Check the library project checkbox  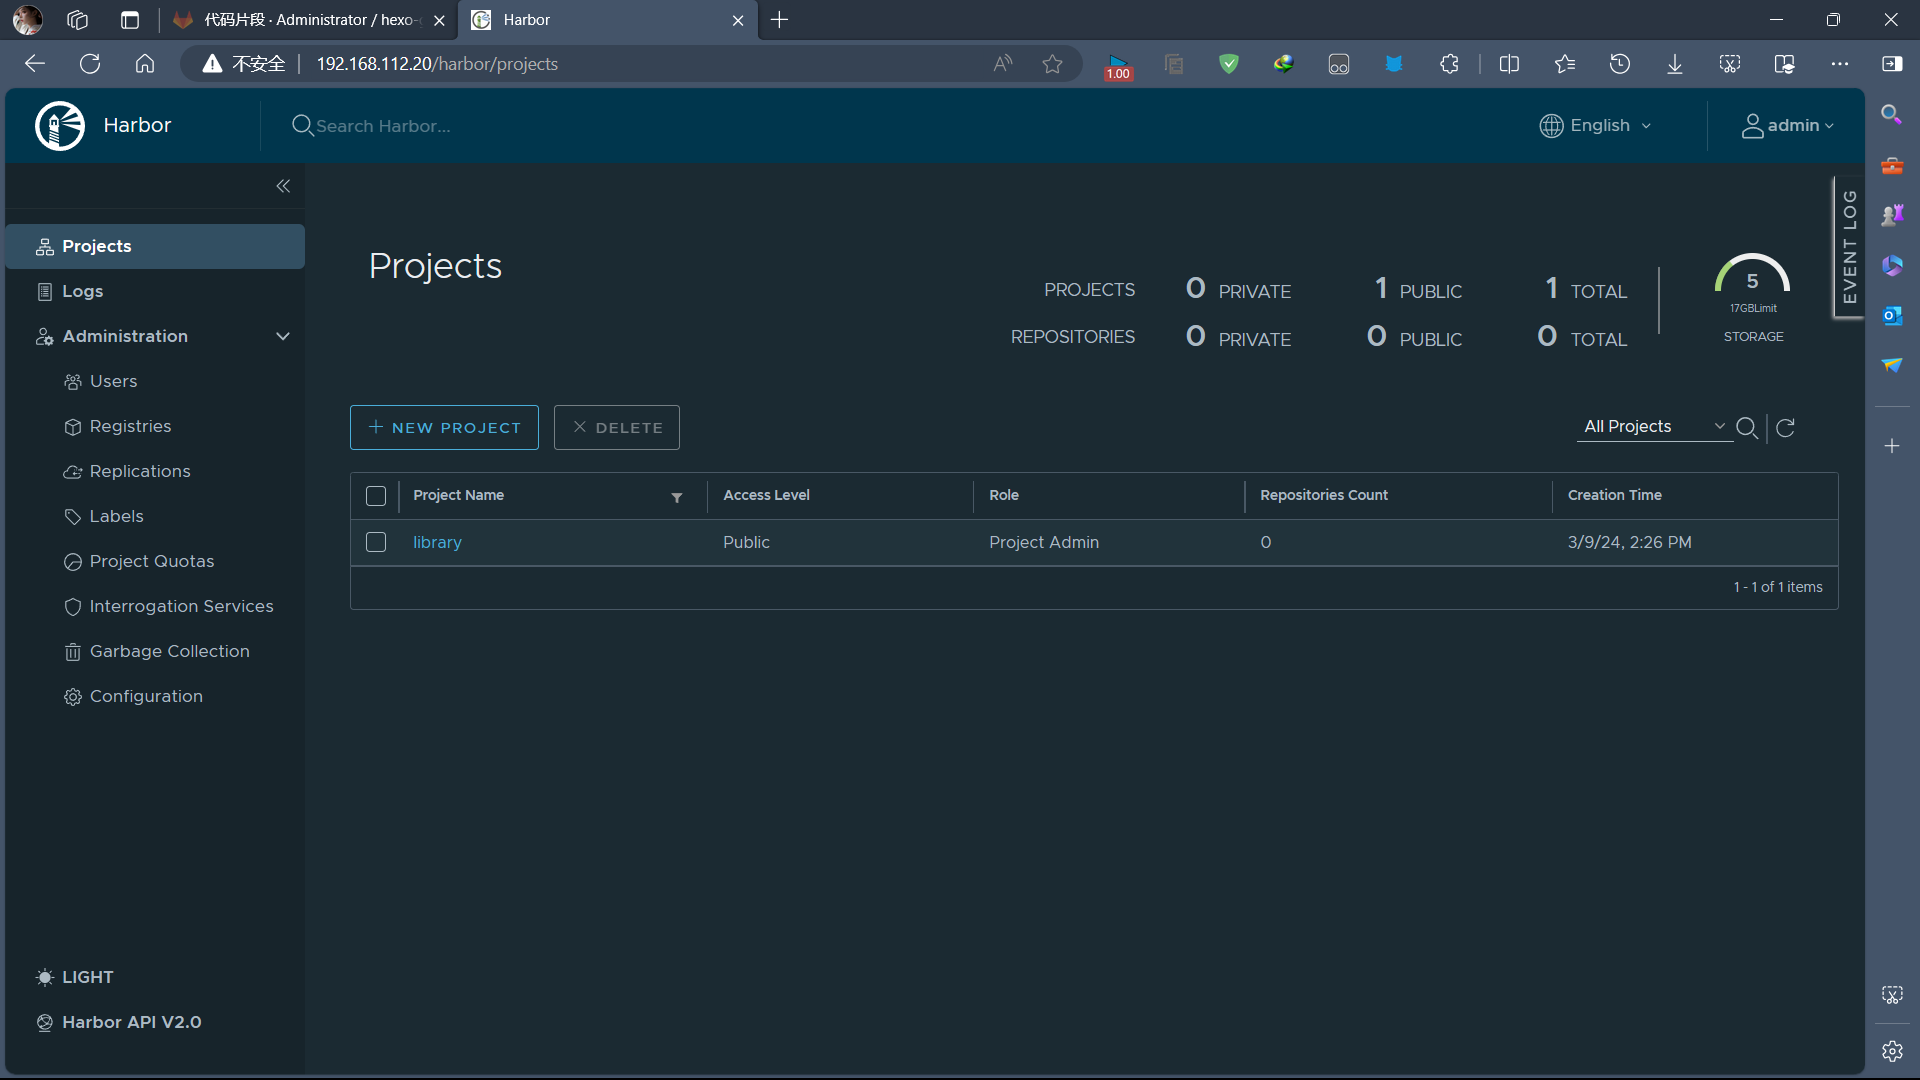(x=376, y=542)
